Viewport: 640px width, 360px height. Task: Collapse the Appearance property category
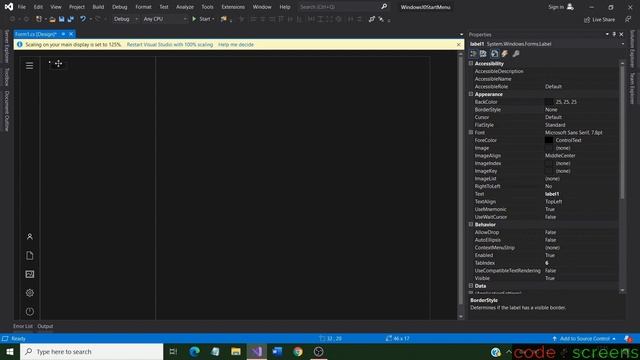click(471, 94)
